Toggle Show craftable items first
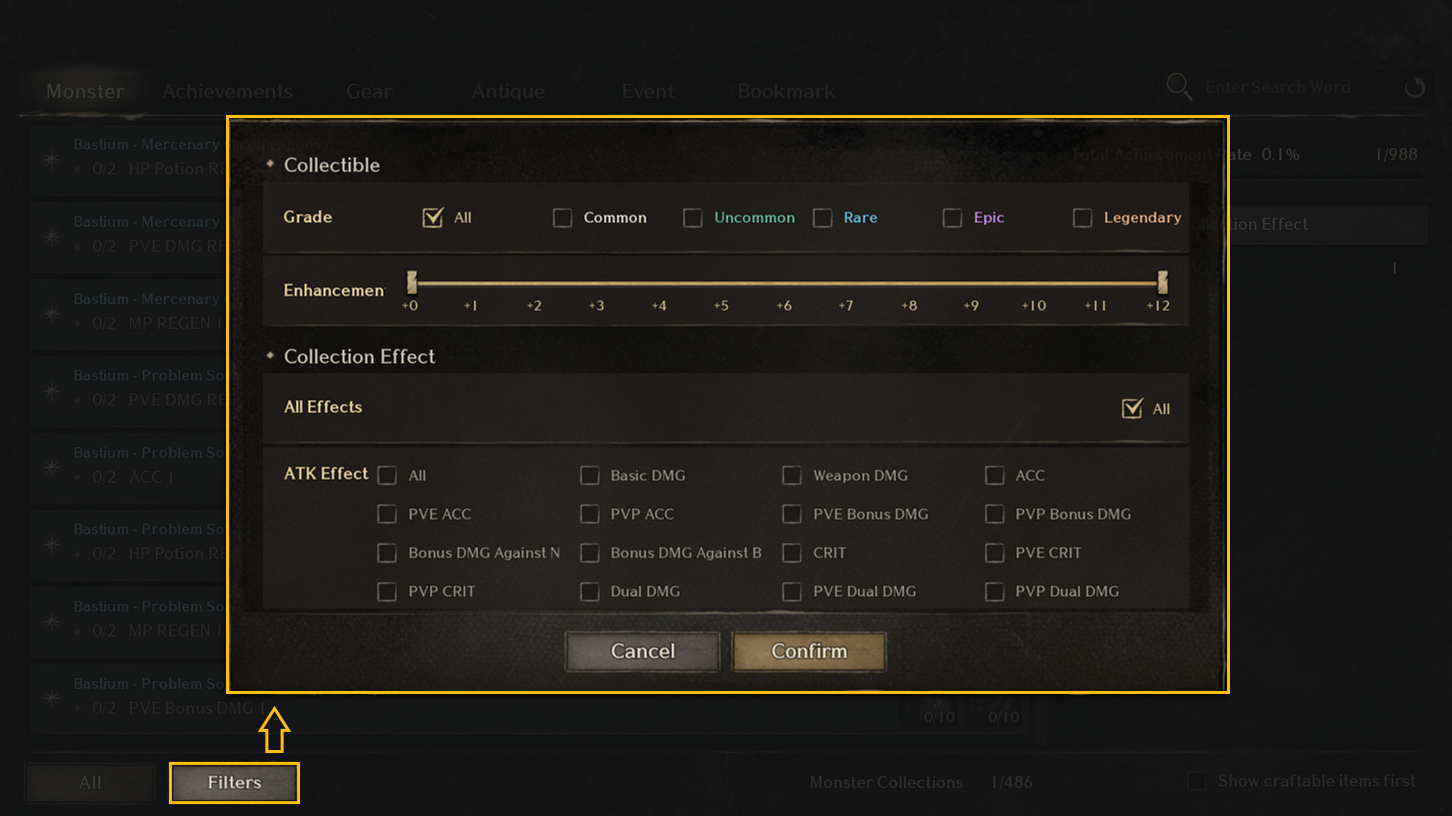Viewport: 1452px width, 816px height. (x=1196, y=781)
